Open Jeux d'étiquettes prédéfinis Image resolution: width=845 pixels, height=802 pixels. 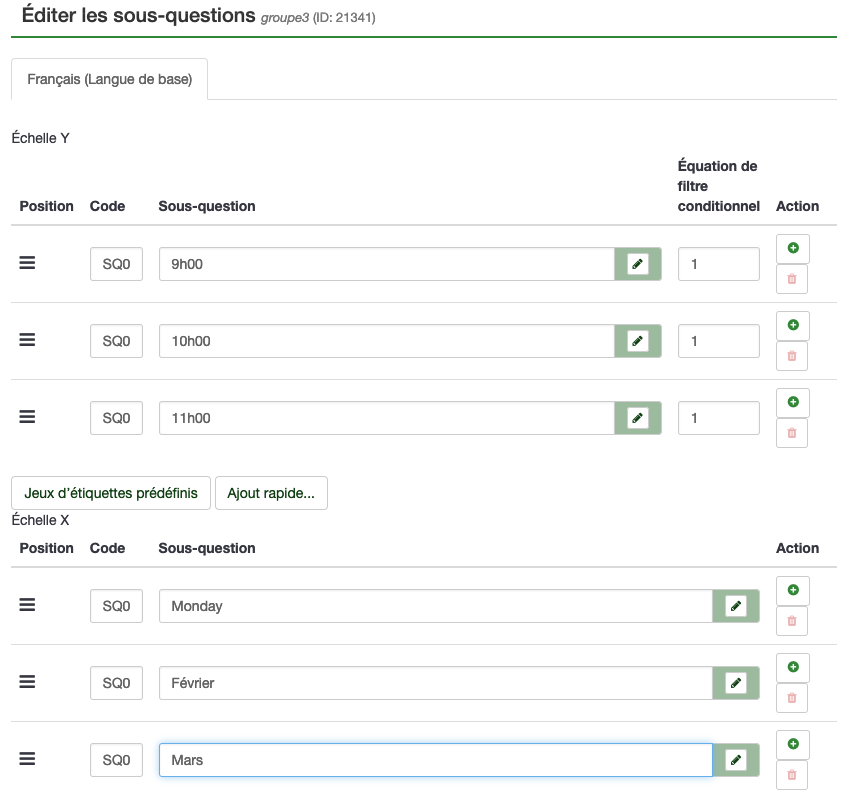(111, 493)
